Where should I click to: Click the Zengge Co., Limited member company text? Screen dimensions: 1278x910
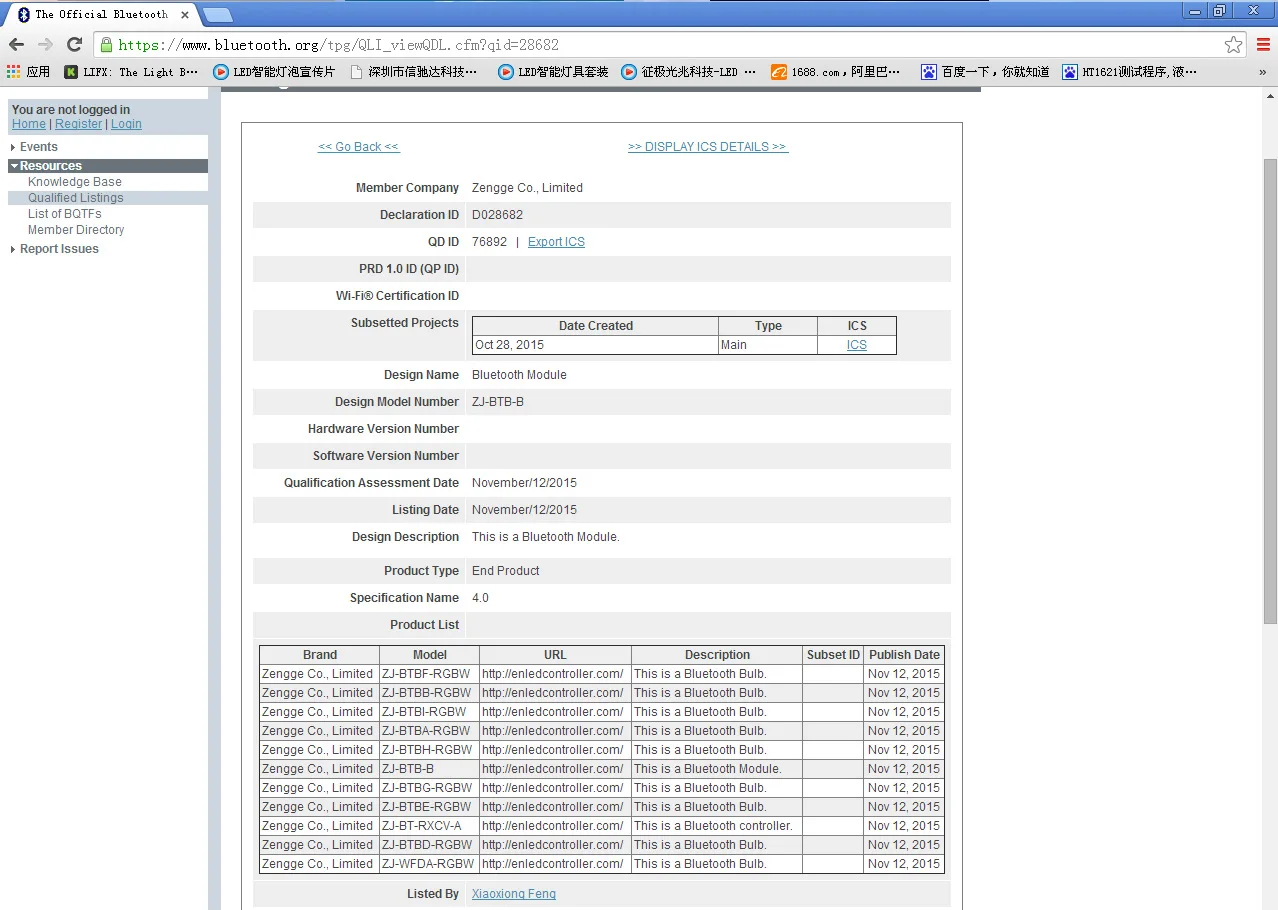point(527,188)
